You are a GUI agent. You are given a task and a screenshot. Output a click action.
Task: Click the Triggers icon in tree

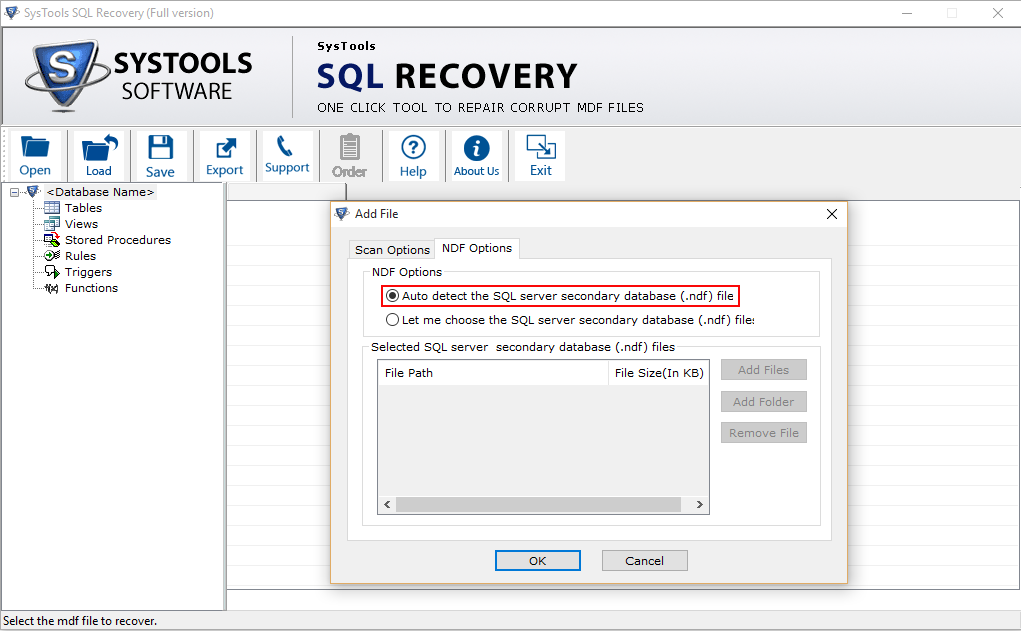[52, 272]
